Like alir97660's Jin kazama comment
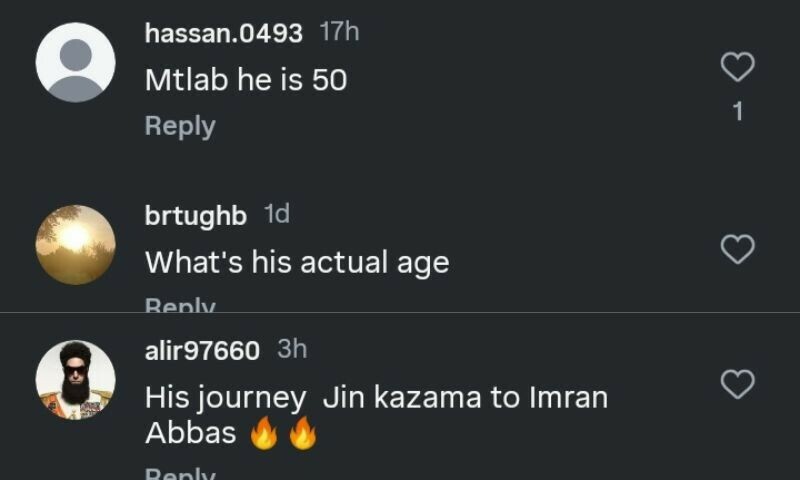The width and height of the screenshot is (800, 480). pyautogui.click(x=737, y=383)
